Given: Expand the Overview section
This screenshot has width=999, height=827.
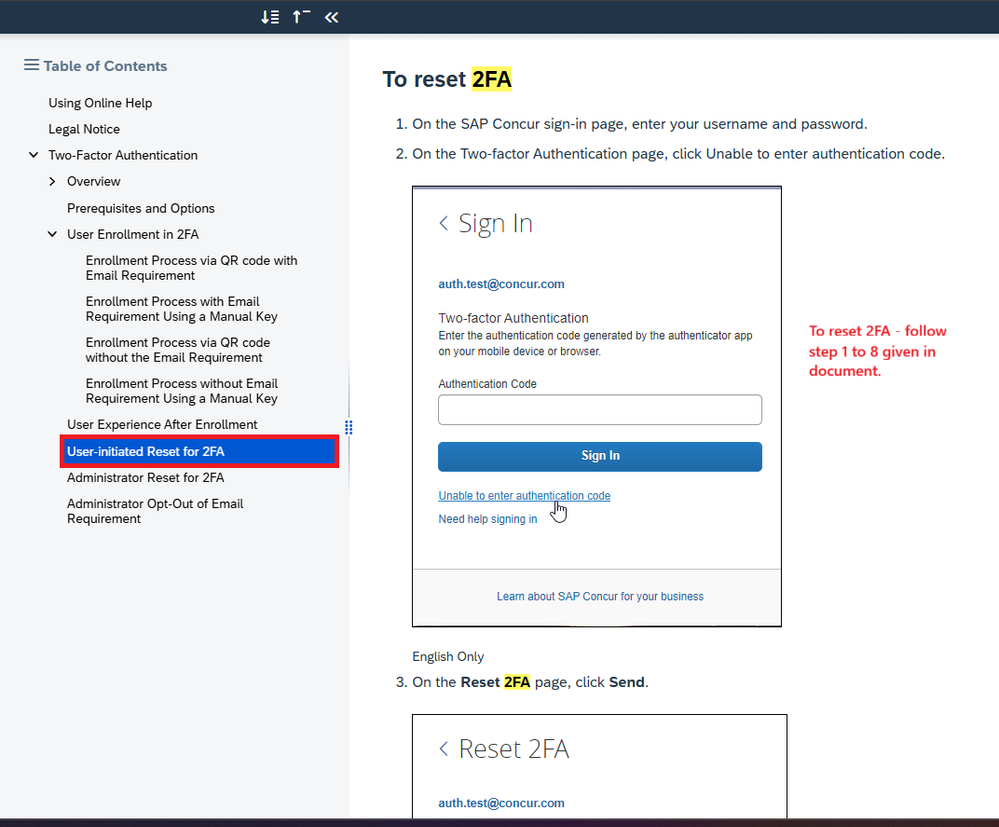Looking at the screenshot, I should click(53, 181).
